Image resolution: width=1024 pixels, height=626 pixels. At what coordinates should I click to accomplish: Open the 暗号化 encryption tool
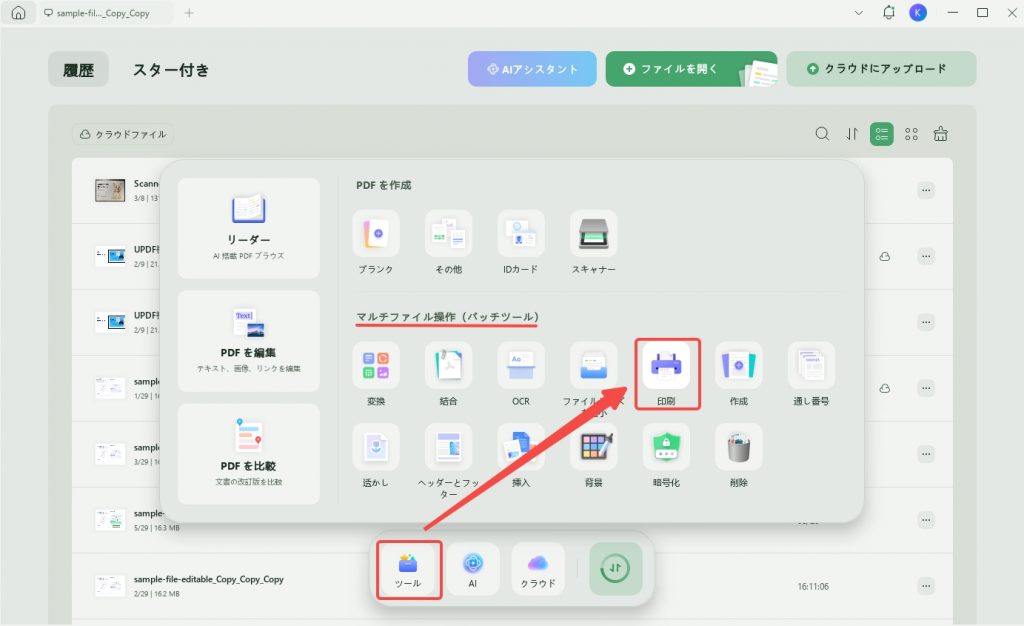[x=666, y=447]
